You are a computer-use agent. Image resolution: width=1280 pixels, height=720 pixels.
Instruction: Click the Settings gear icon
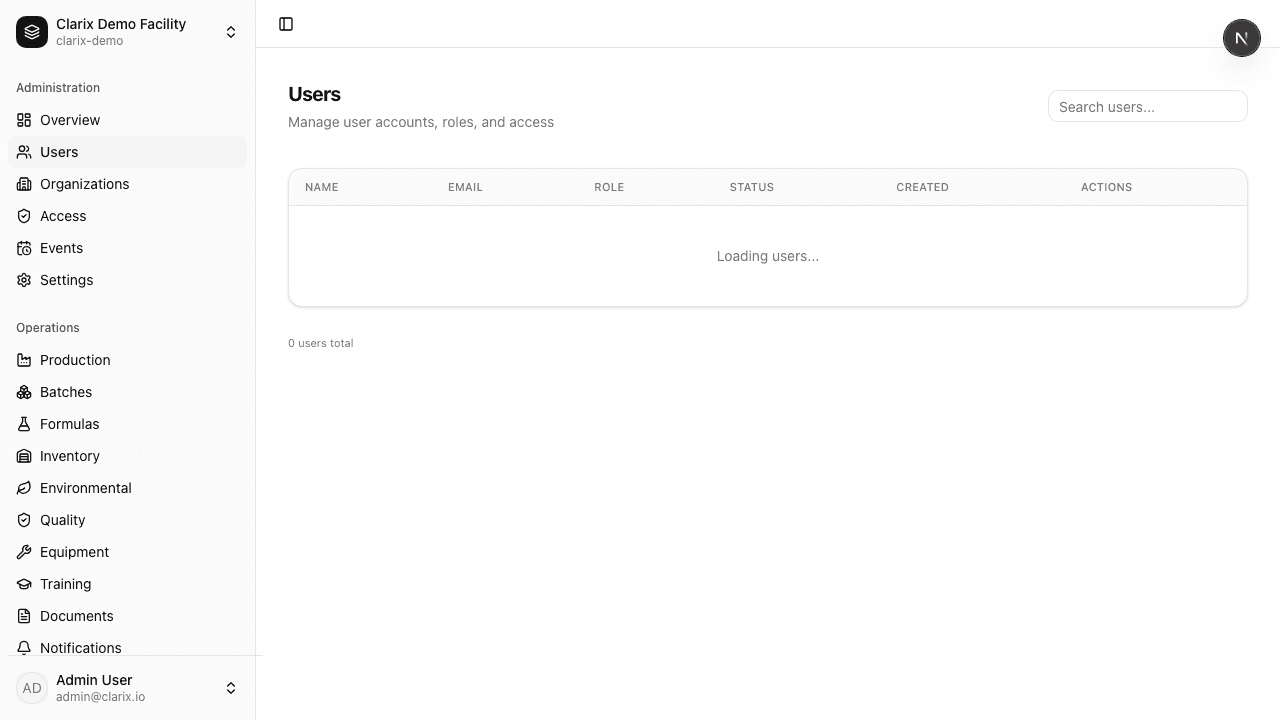tap(24, 280)
